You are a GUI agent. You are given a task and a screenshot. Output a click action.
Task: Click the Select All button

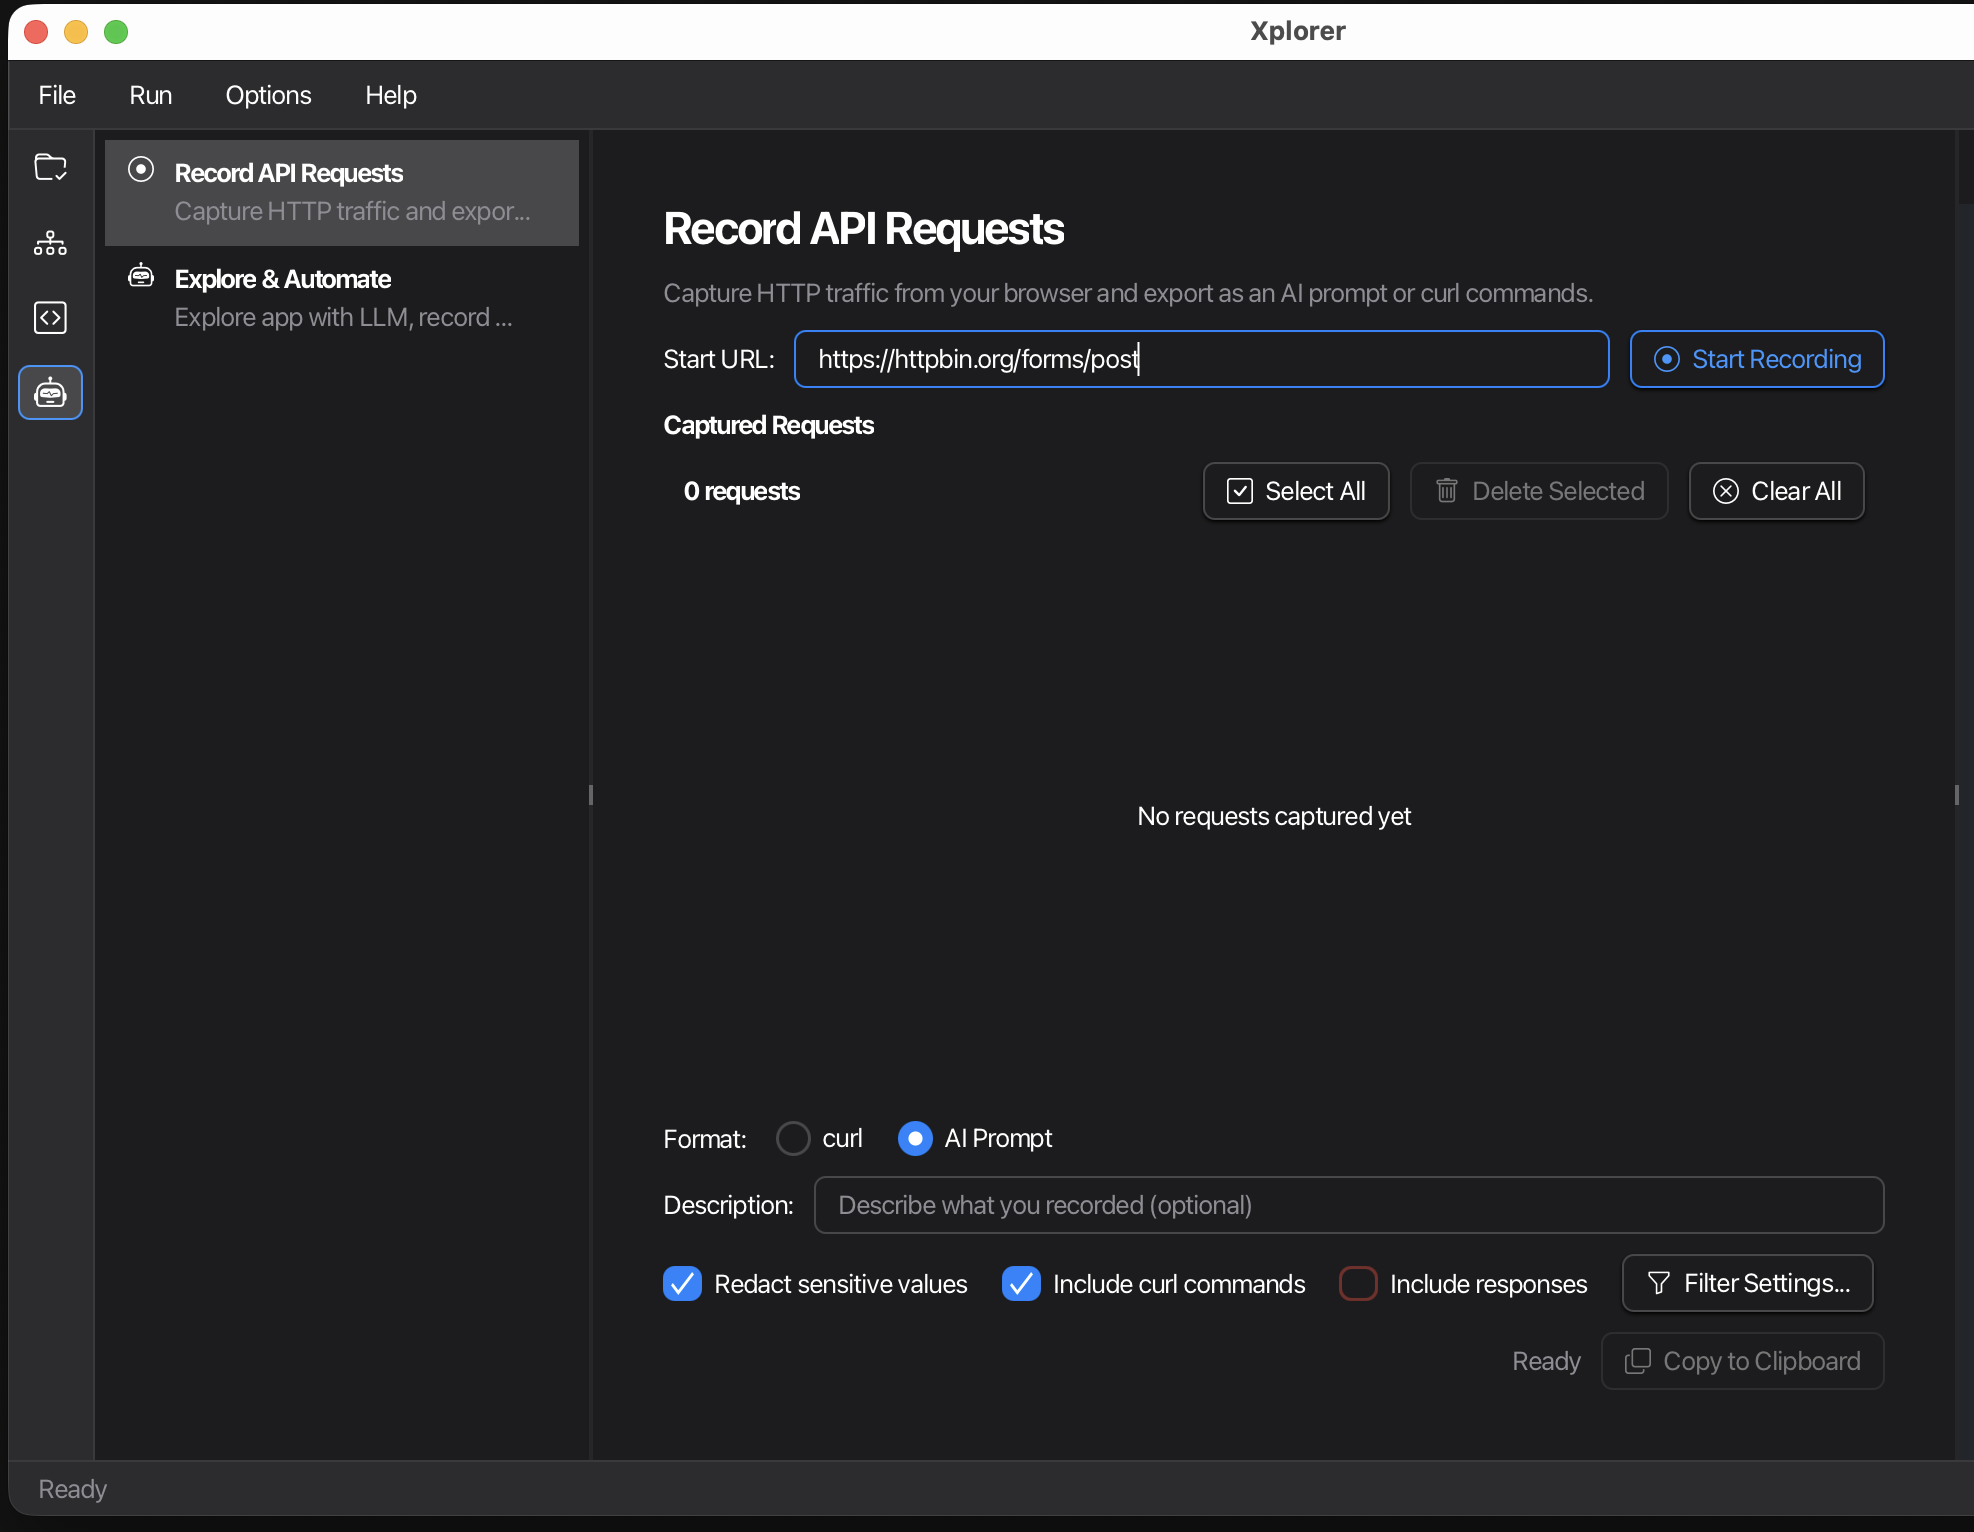coord(1296,491)
